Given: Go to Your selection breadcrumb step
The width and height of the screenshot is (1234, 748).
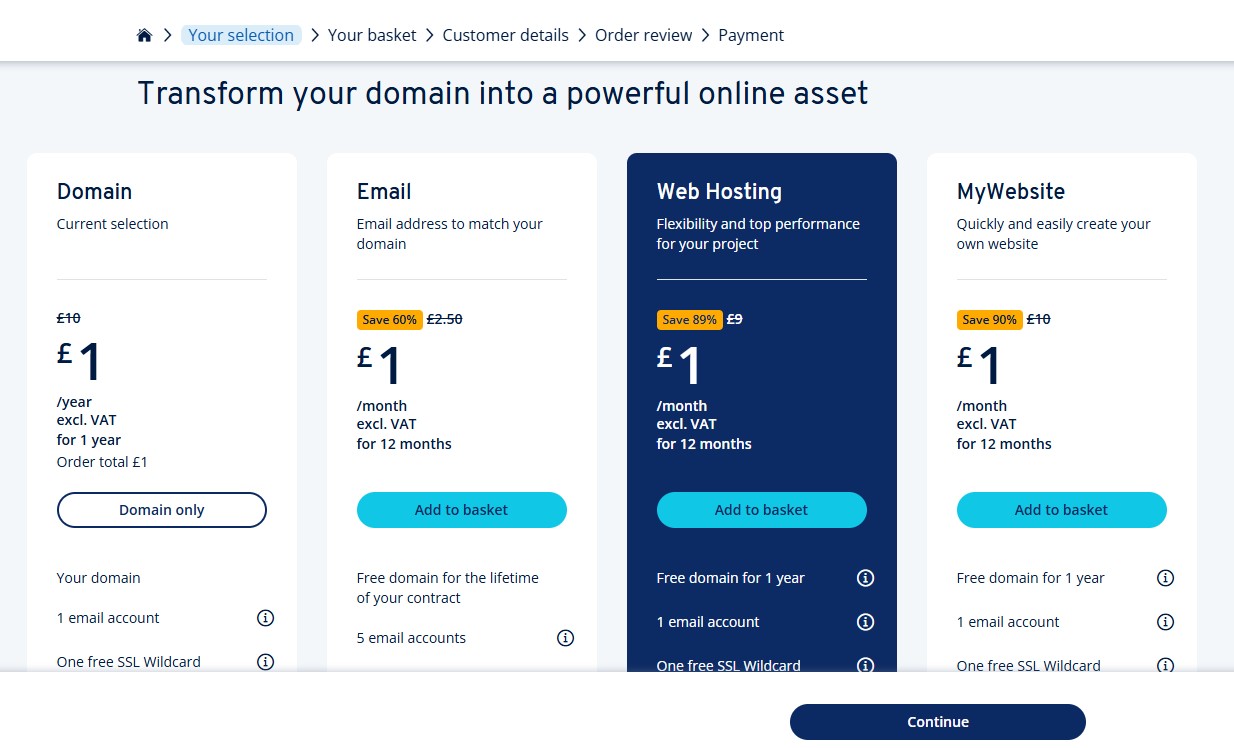Looking at the screenshot, I should (241, 35).
